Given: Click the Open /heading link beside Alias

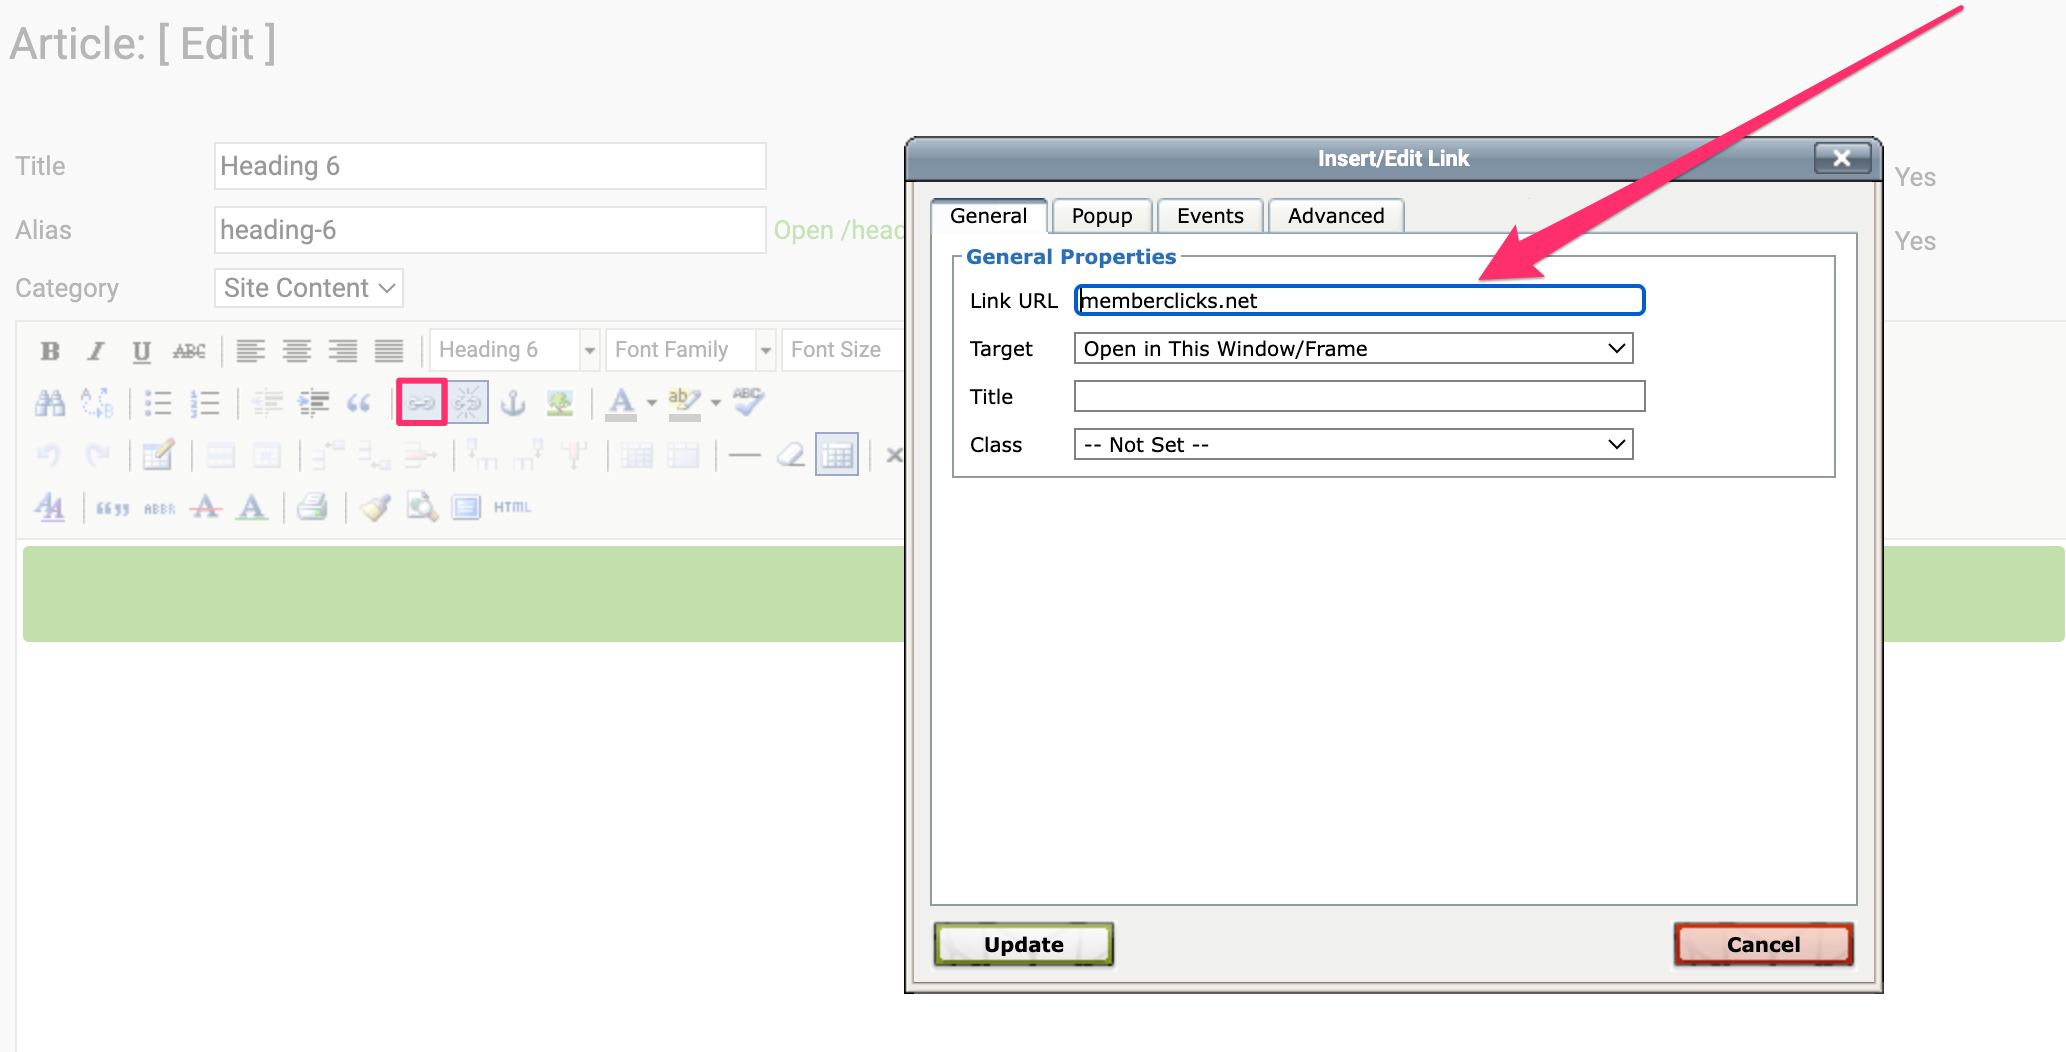Looking at the screenshot, I should 838,230.
